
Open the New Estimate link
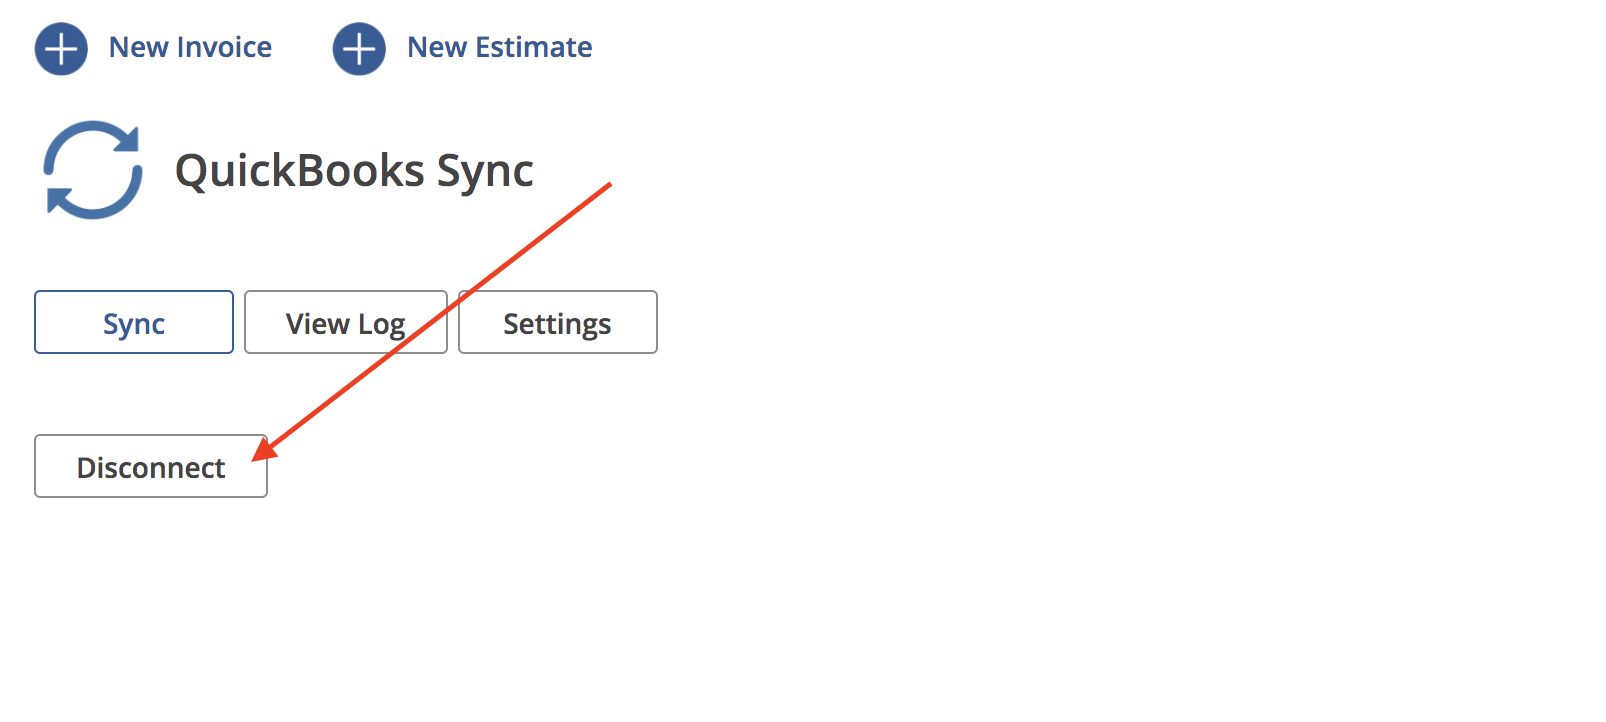498,47
